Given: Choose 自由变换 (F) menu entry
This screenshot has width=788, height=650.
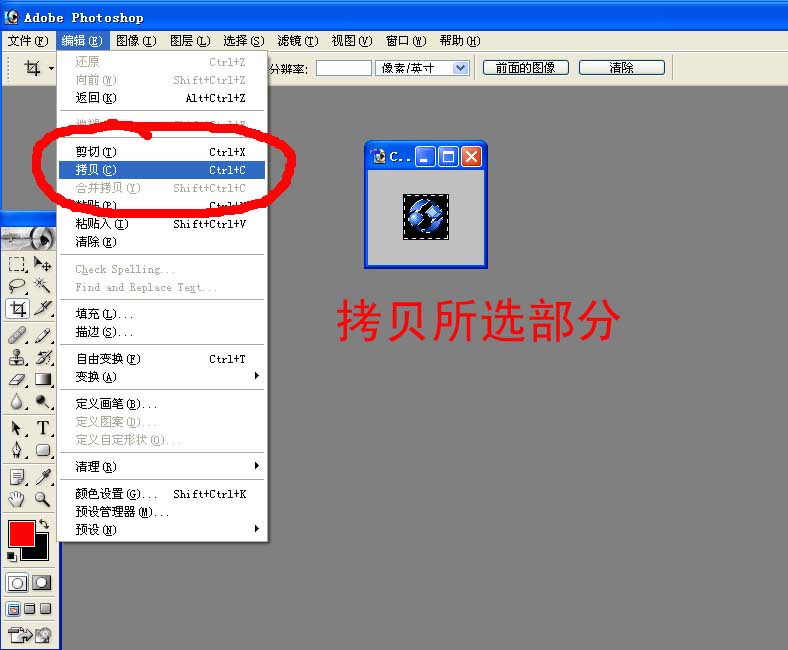Looking at the screenshot, I should 162,359.
